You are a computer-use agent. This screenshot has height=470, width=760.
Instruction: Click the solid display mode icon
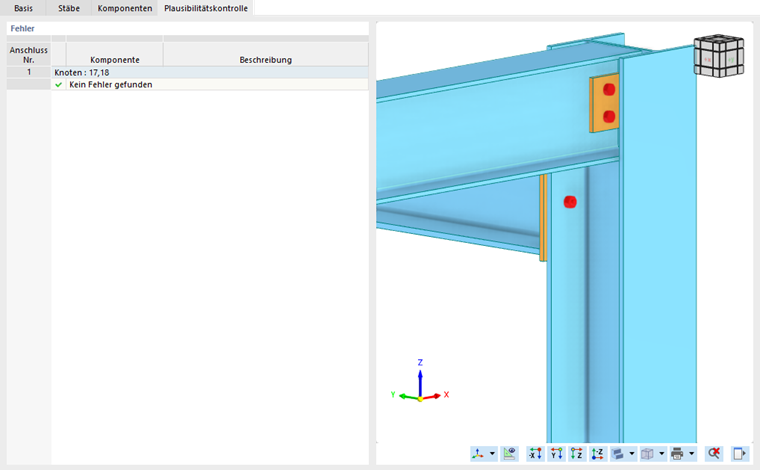pos(618,454)
